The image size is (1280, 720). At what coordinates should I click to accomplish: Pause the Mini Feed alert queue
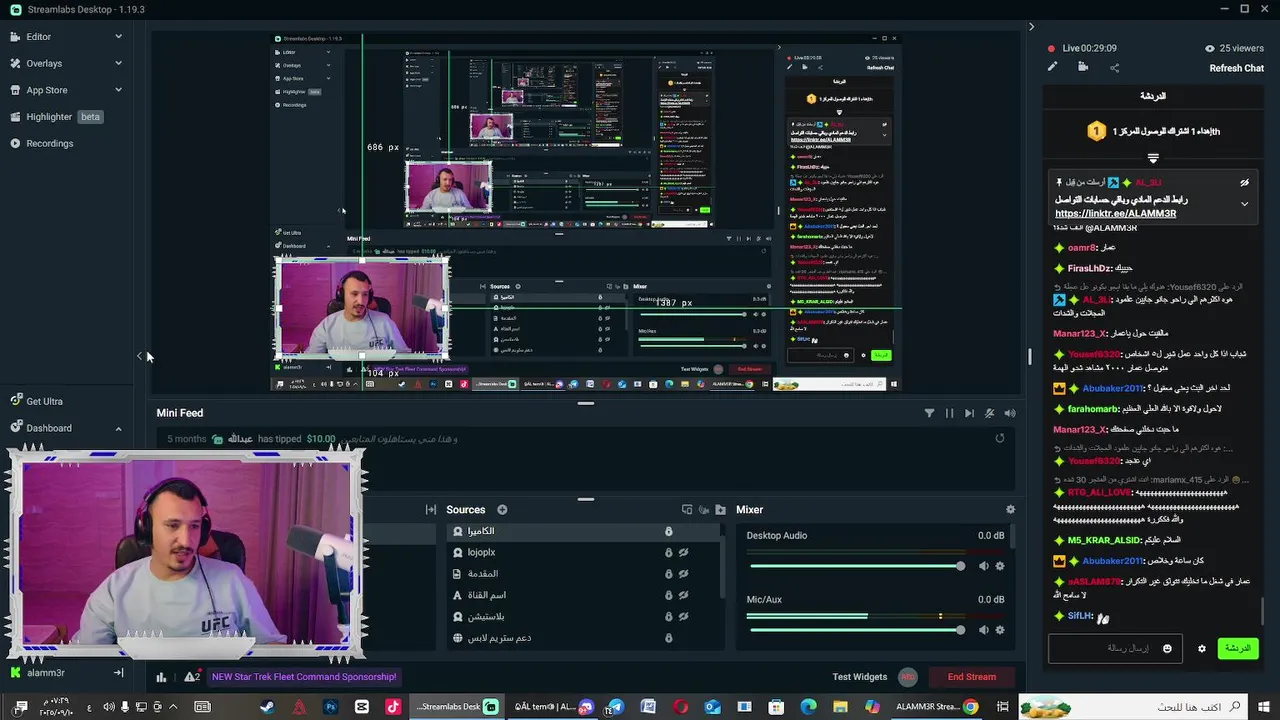point(949,413)
